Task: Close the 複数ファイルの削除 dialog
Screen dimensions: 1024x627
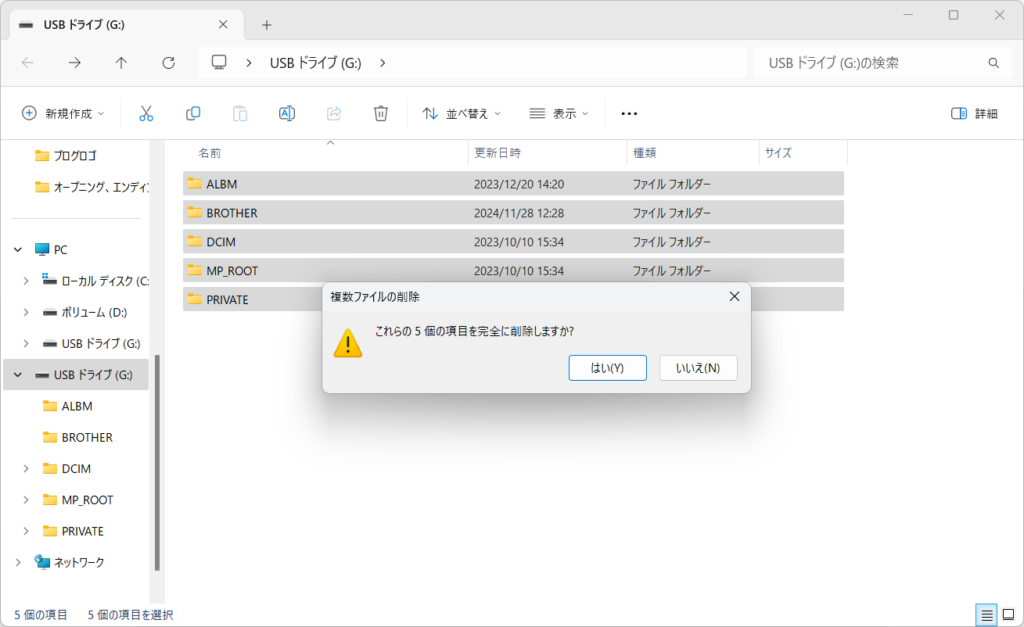Action: pos(734,296)
